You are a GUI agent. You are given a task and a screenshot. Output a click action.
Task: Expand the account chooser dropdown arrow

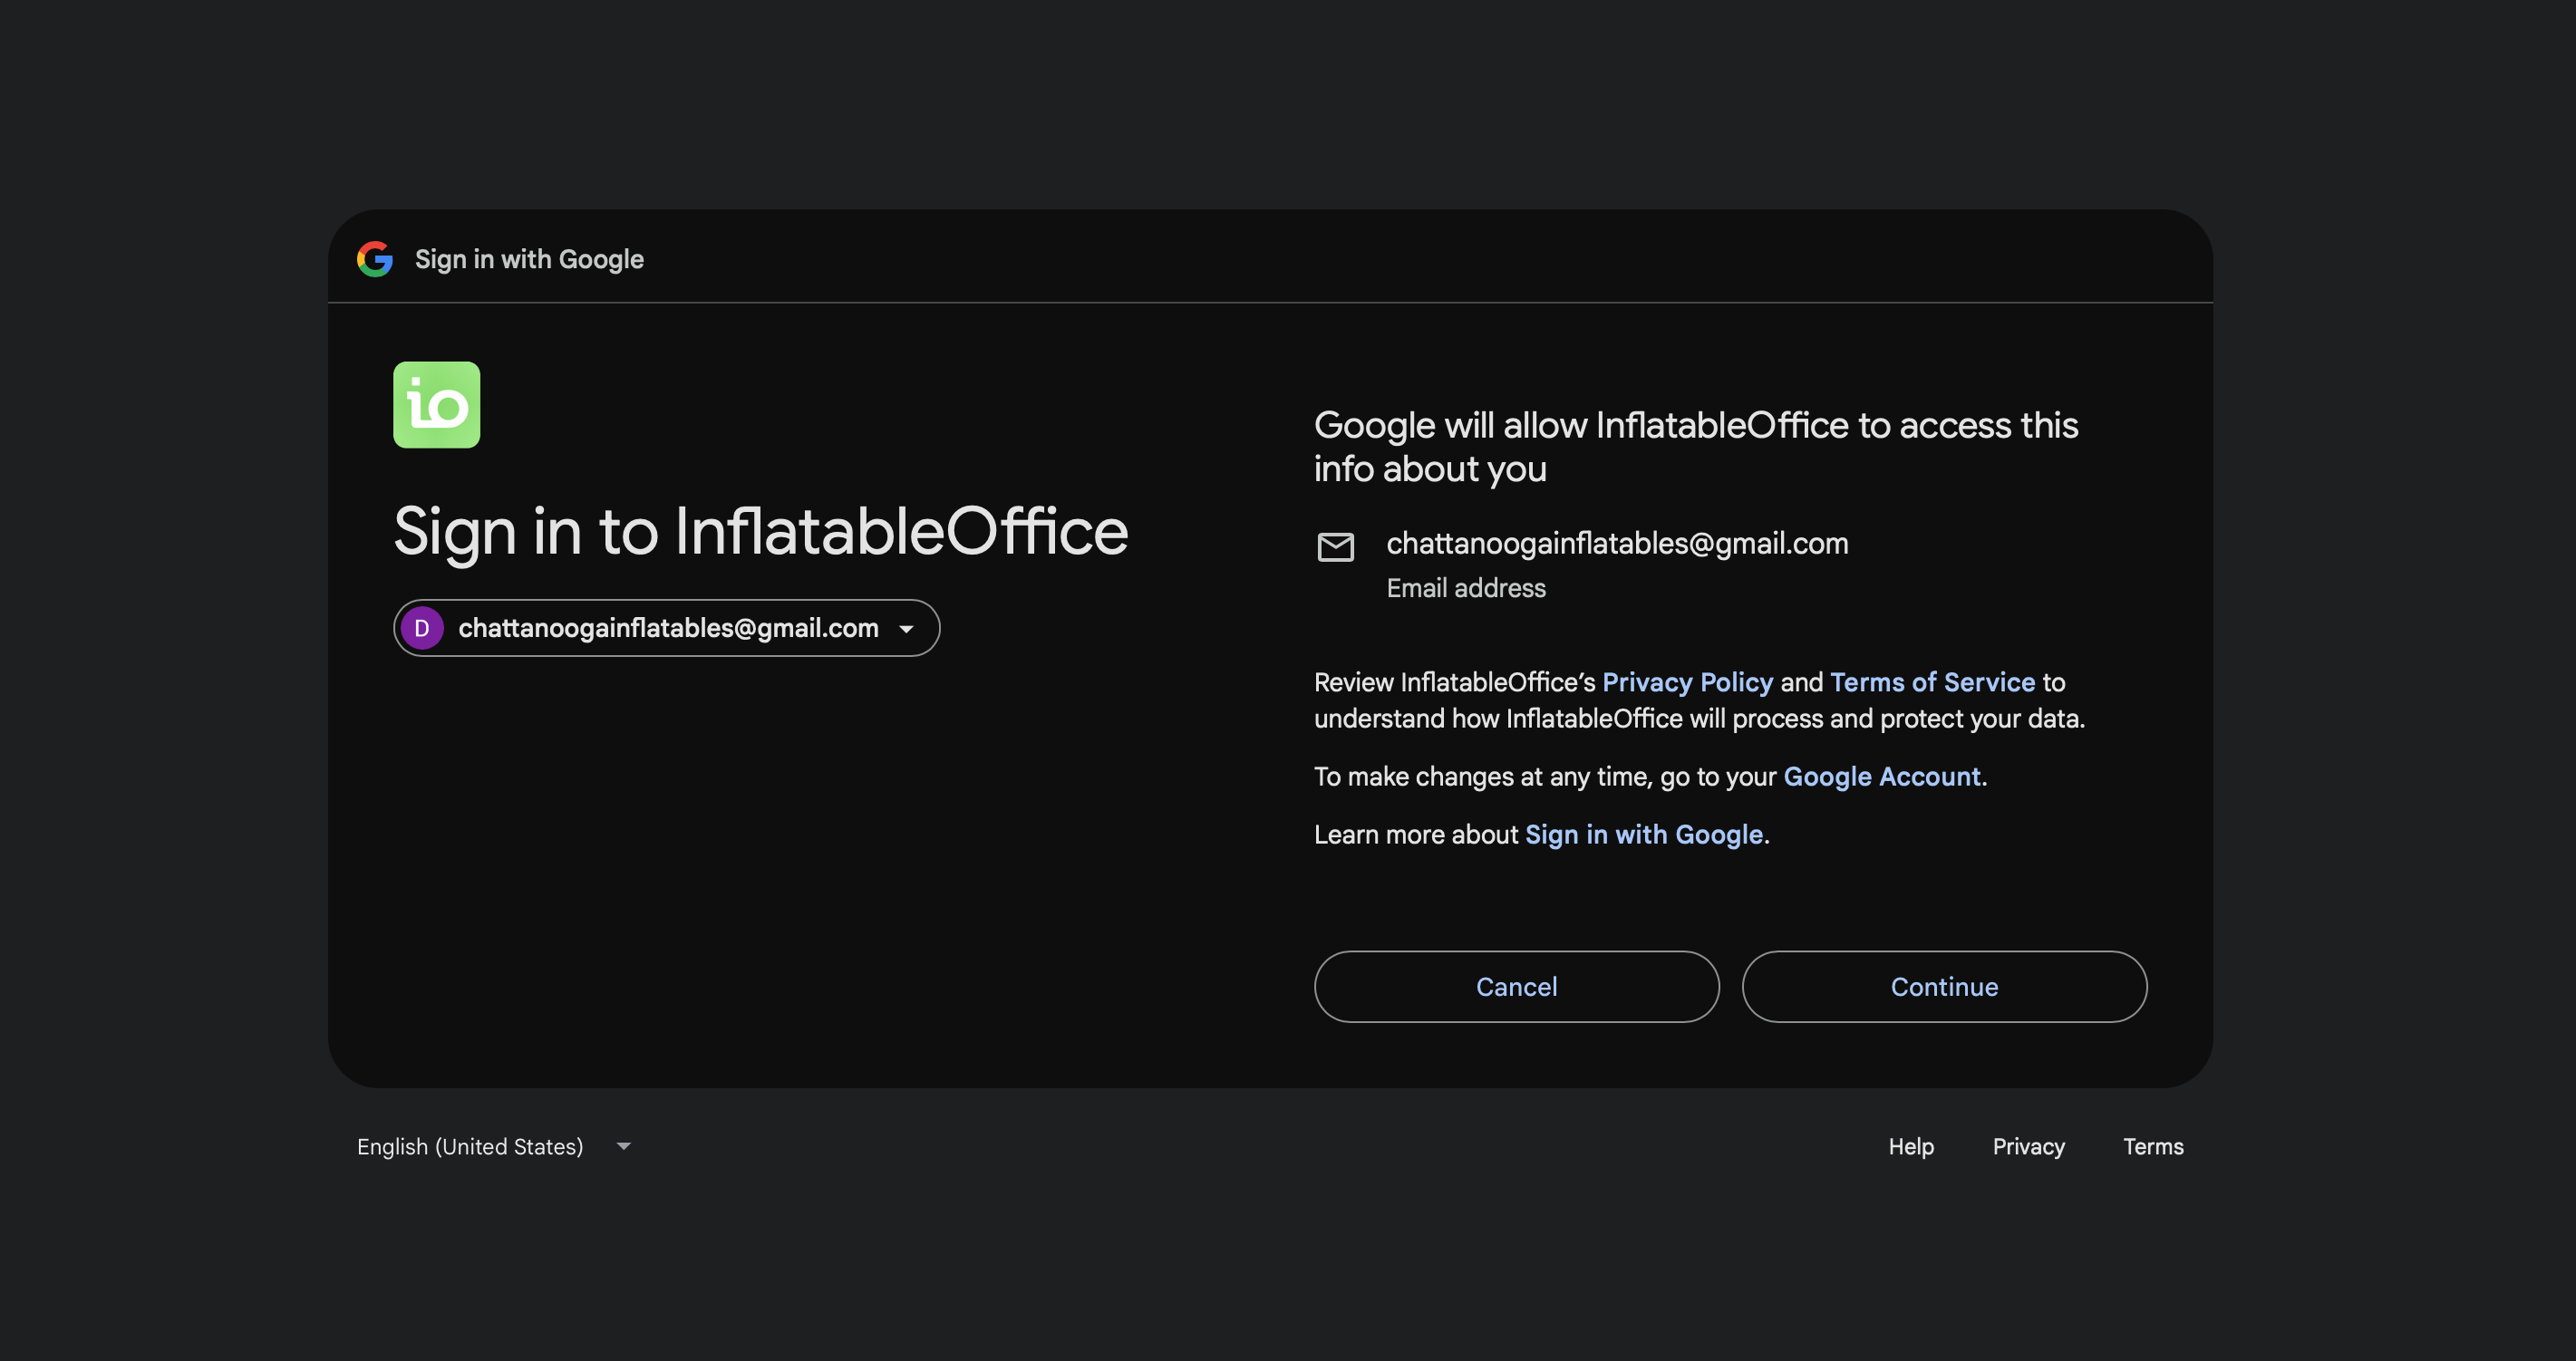coord(906,629)
